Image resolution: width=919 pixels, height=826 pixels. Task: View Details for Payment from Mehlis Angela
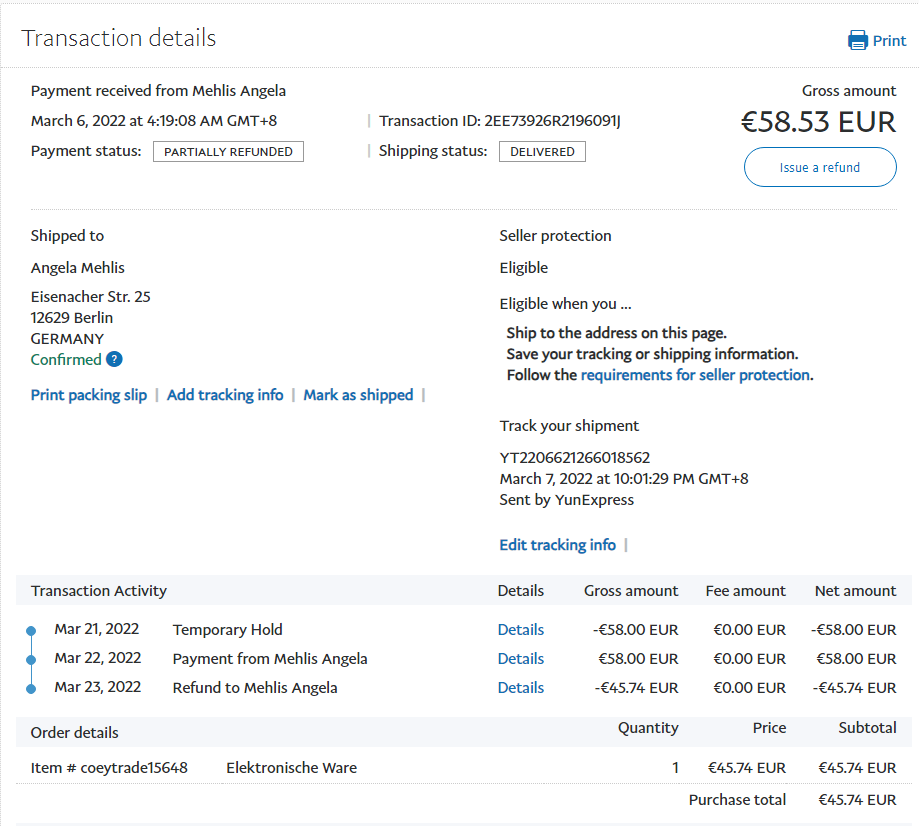point(521,659)
